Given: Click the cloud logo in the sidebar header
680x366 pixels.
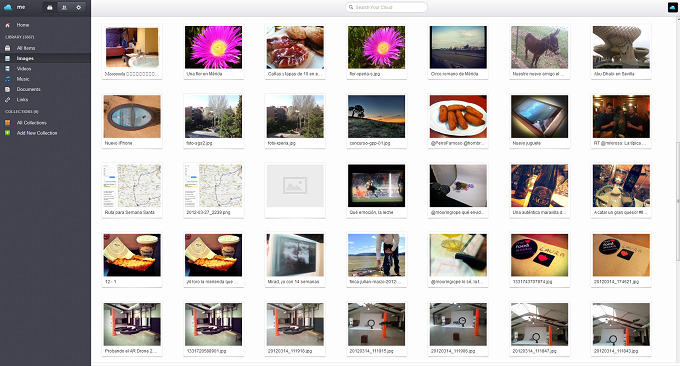Looking at the screenshot, I should [x=8, y=7].
